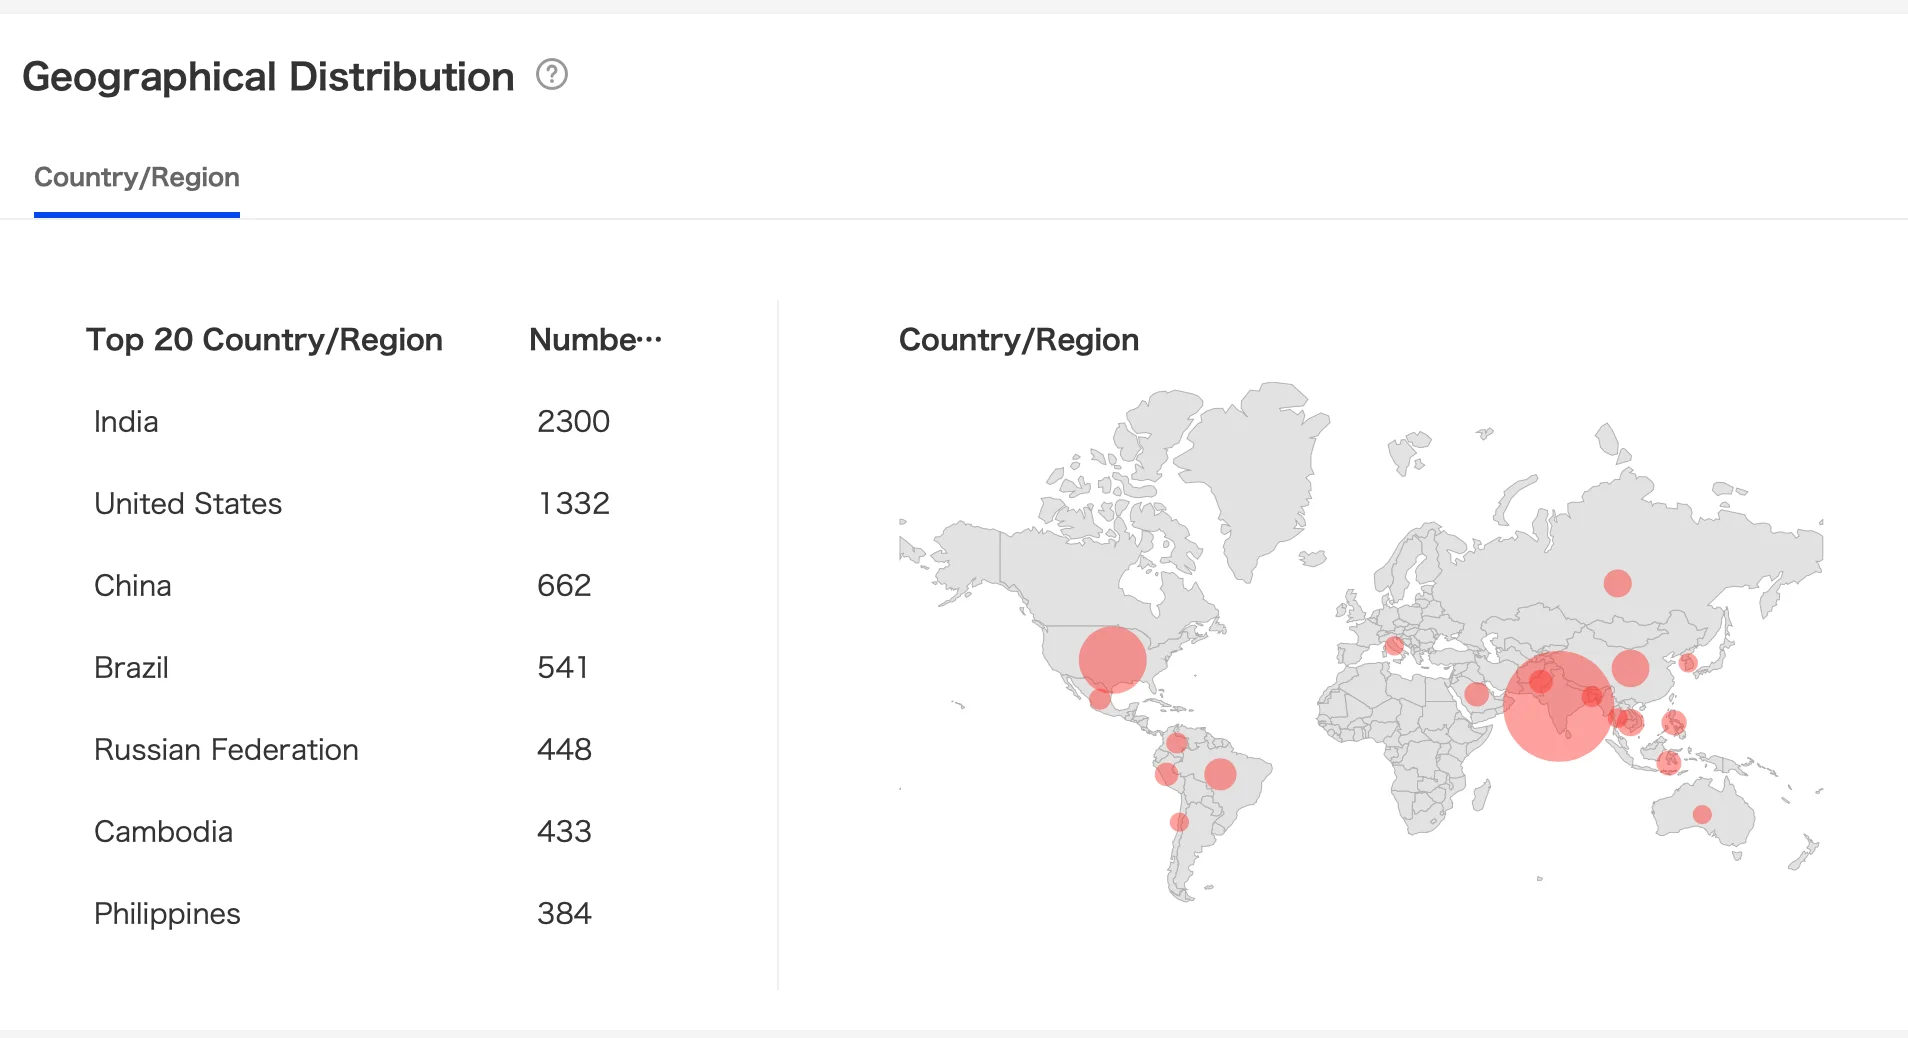Click the truncated Number column header
The image size is (1908, 1038).
[595, 340]
